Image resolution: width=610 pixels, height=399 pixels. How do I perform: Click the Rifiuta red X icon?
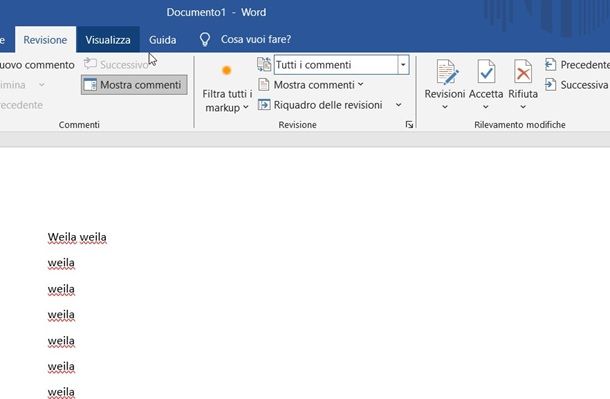click(x=523, y=72)
